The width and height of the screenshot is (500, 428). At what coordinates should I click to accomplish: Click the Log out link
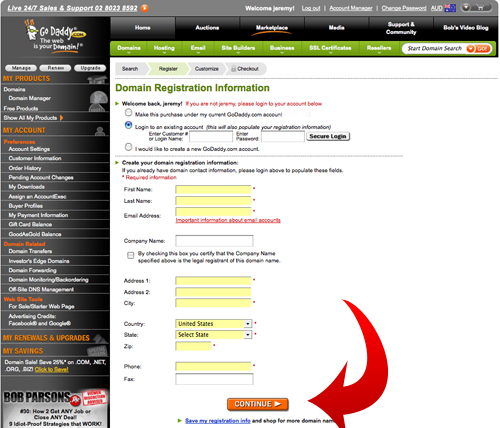tap(311, 8)
